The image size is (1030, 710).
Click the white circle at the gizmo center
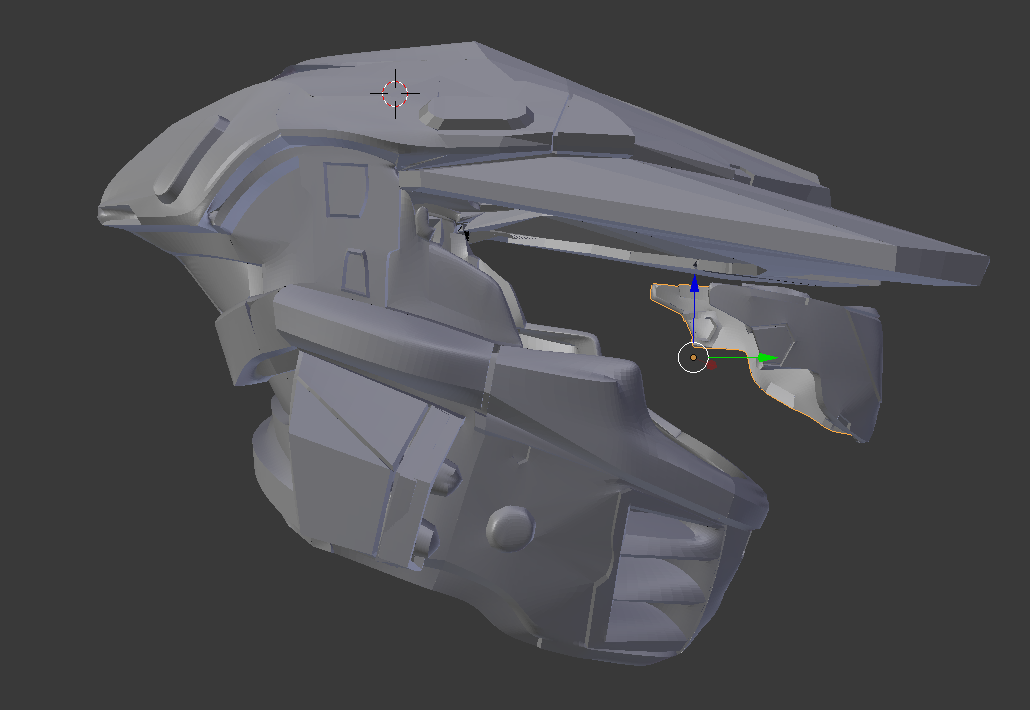click(693, 357)
